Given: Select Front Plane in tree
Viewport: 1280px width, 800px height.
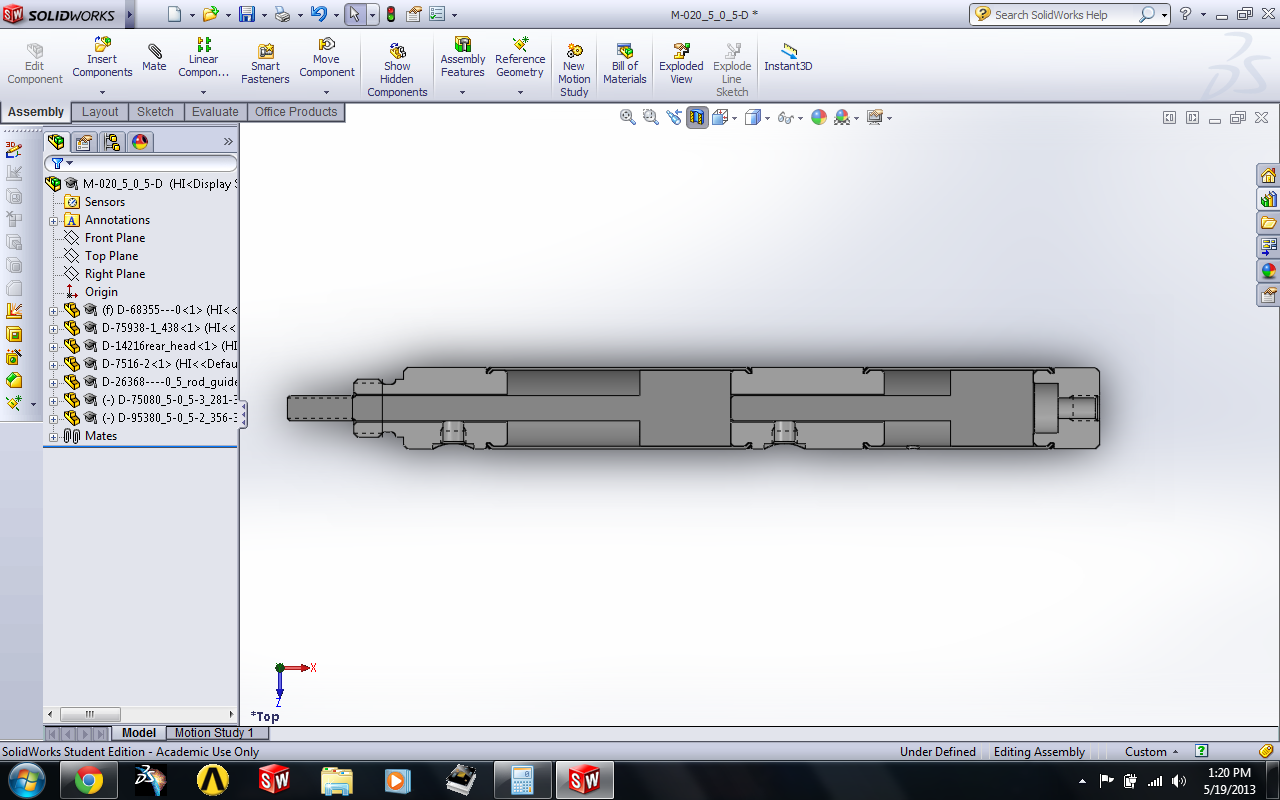Looking at the screenshot, I should (x=115, y=238).
